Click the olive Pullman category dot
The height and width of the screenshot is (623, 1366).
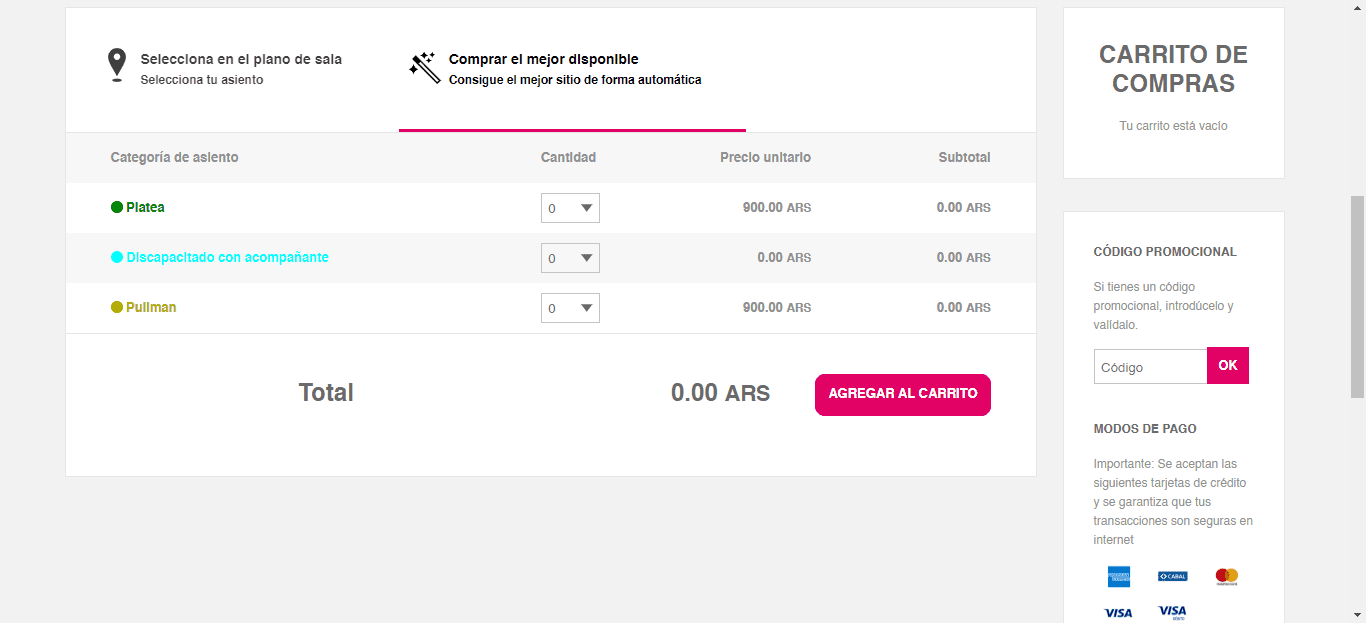tap(117, 308)
